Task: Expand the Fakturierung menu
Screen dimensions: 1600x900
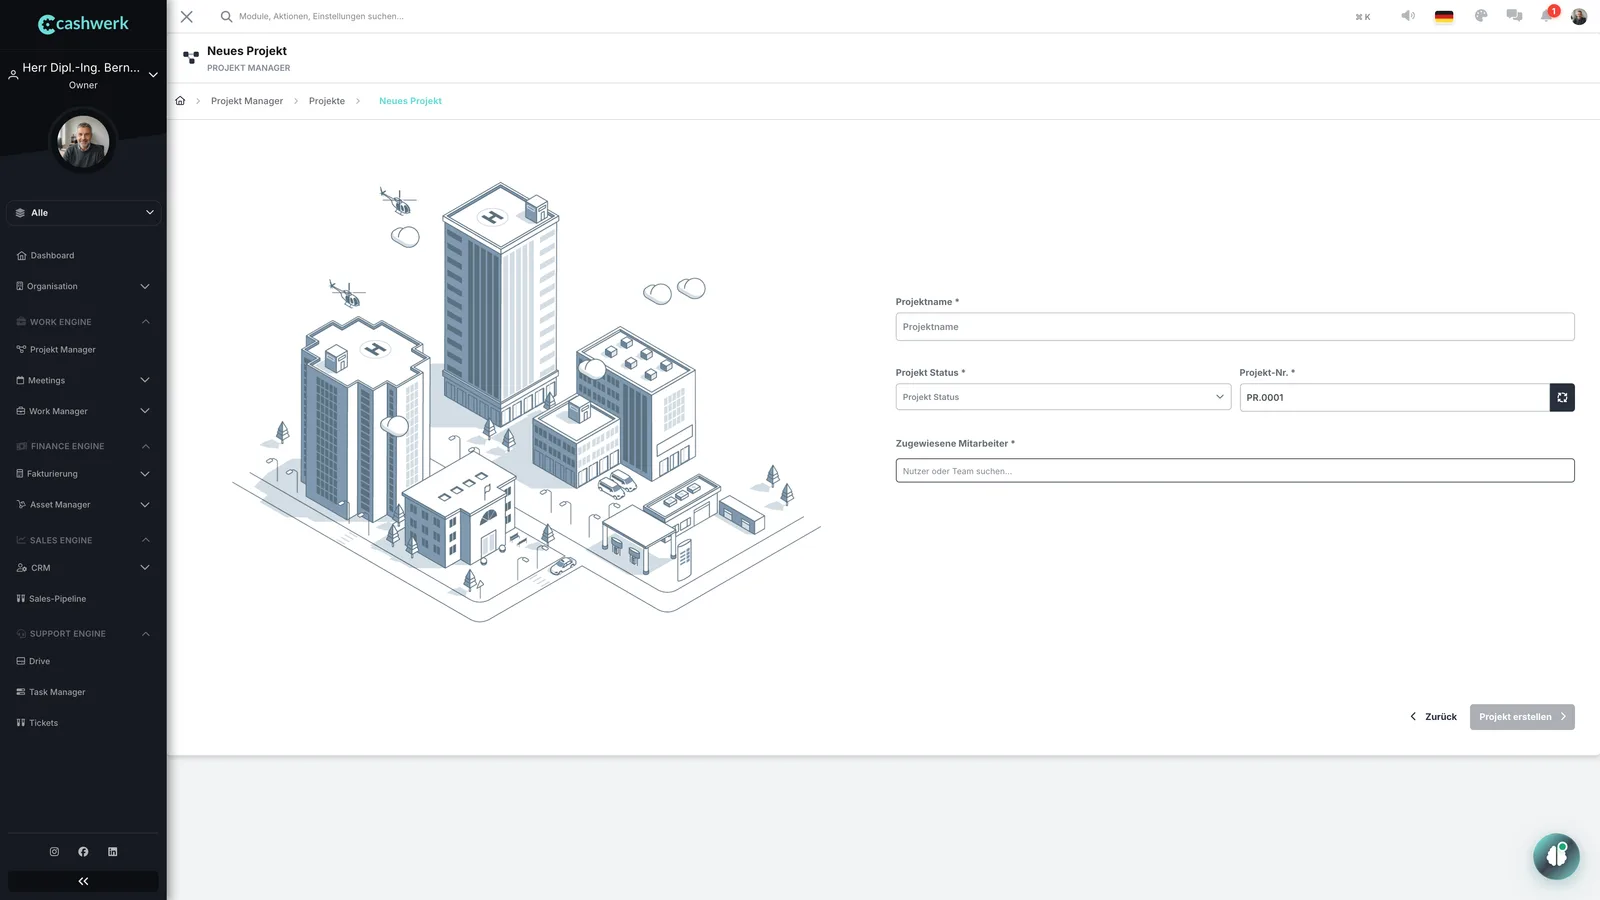Action: point(83,474)
